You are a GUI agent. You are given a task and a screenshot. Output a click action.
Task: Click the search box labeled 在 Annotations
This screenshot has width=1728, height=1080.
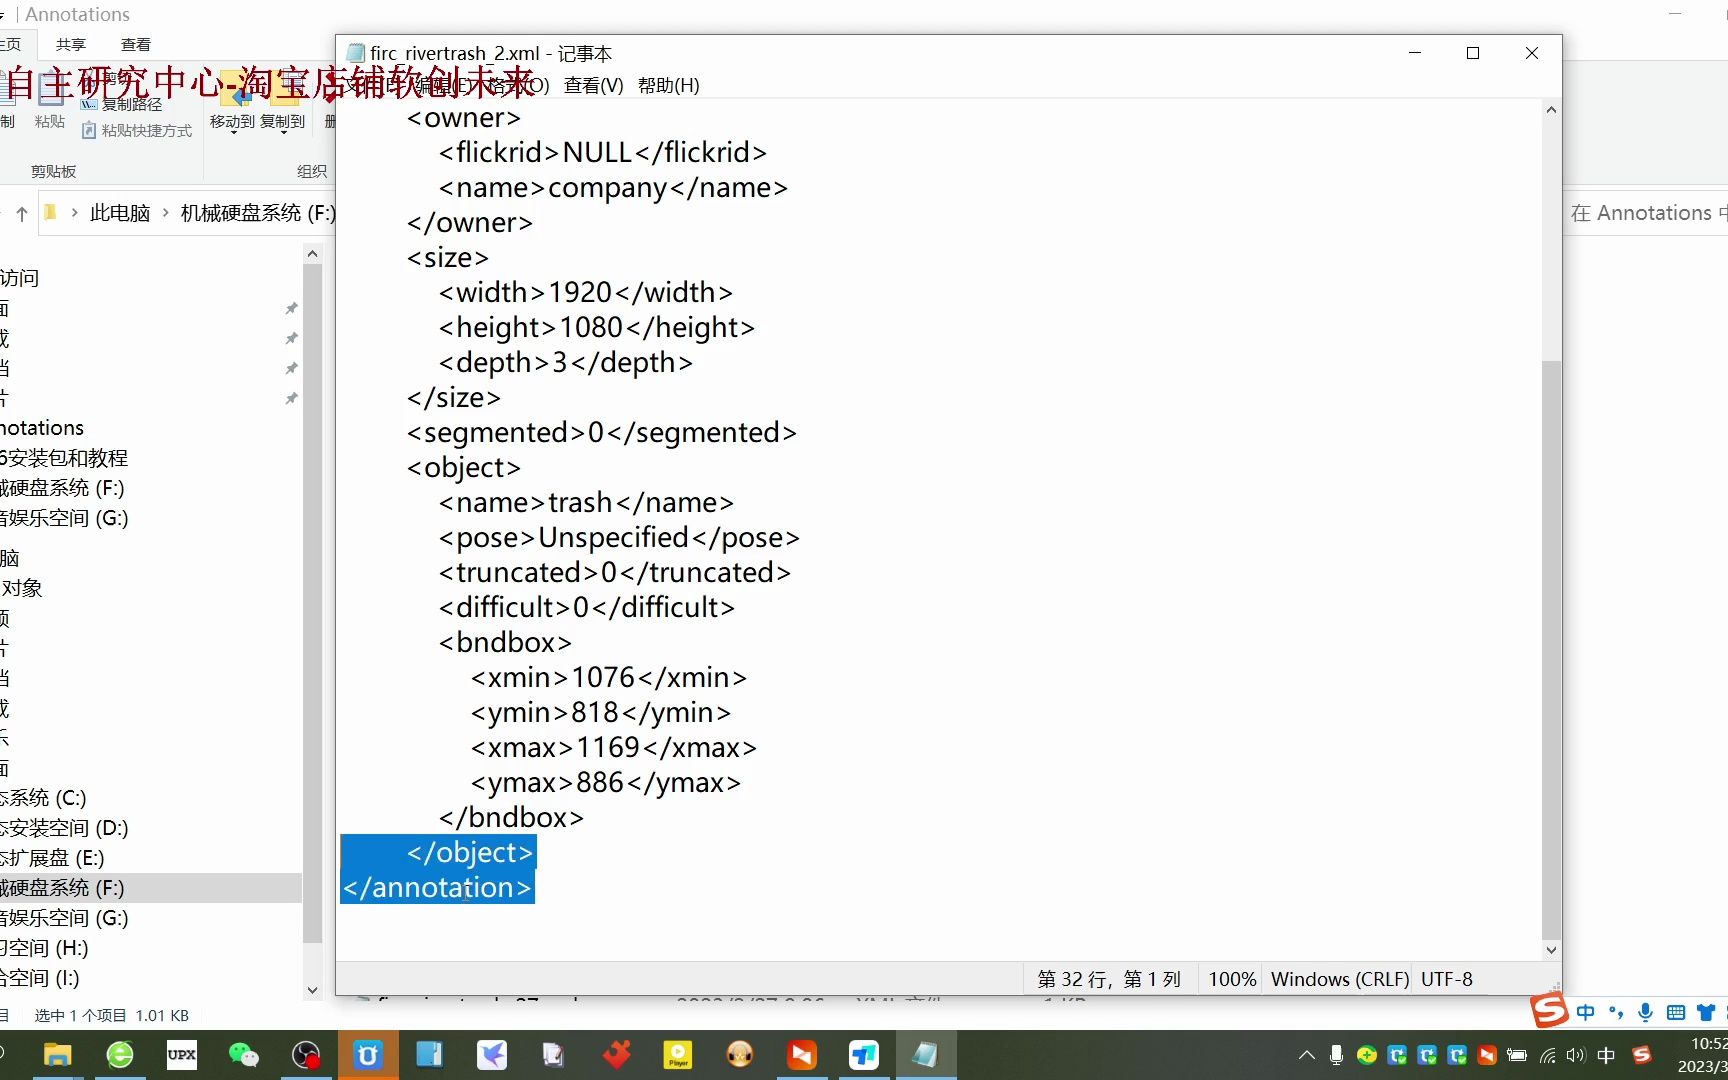pyautogui.click(x=1646, y=213)
